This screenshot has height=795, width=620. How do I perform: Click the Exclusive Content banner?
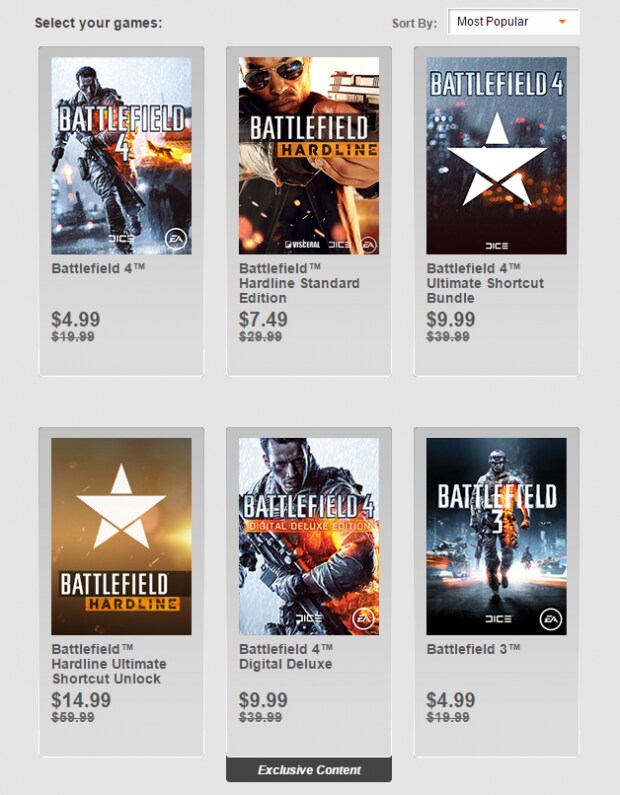(309, 770)
